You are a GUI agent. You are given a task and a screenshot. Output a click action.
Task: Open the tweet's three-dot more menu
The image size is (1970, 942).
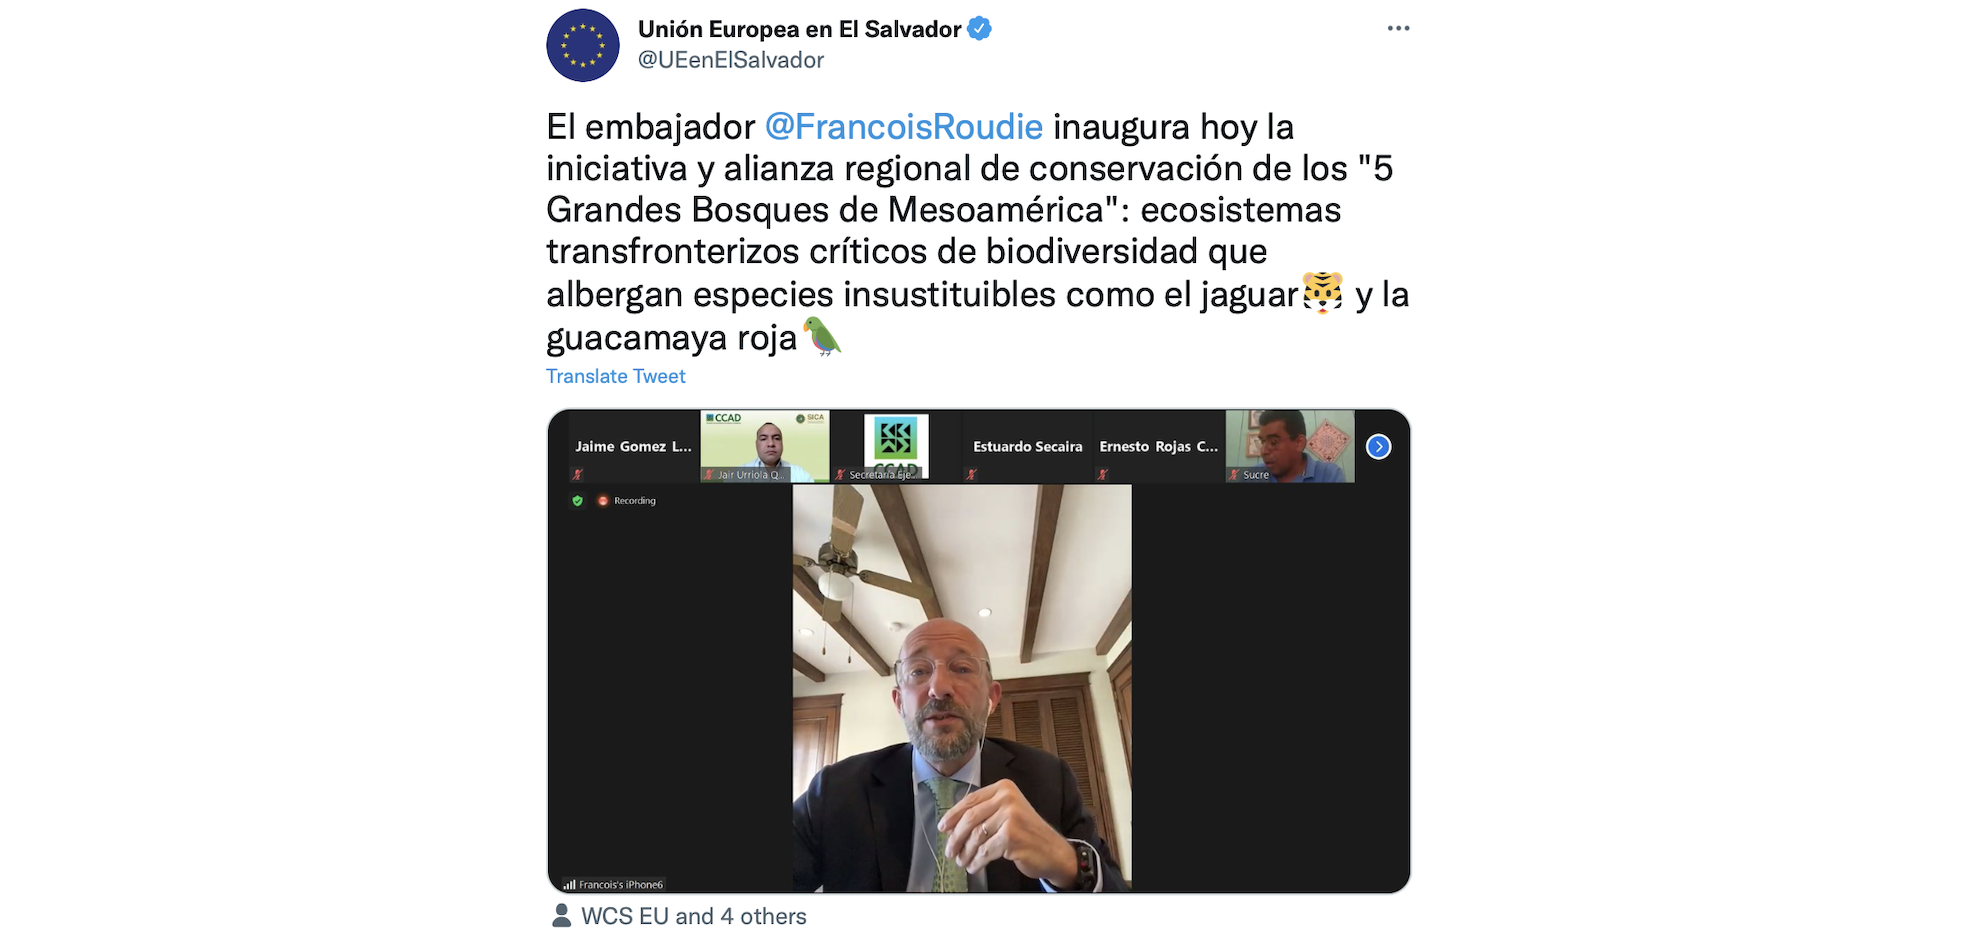[1398, 28]
